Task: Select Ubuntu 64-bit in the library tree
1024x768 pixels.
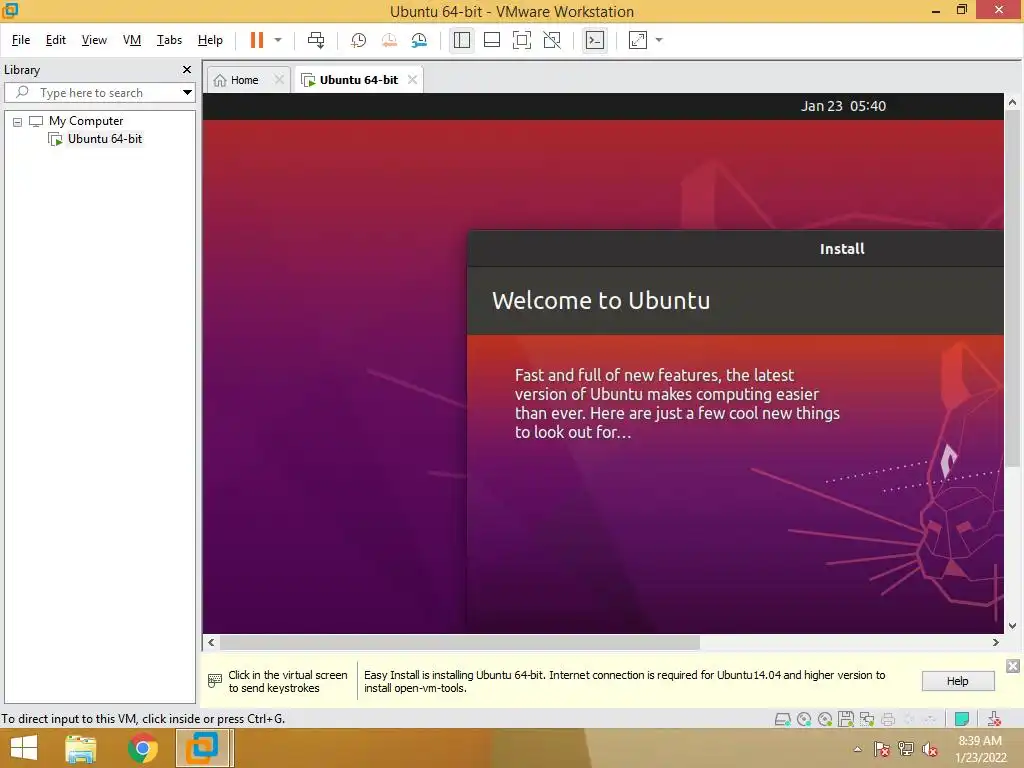Action: 104,139
